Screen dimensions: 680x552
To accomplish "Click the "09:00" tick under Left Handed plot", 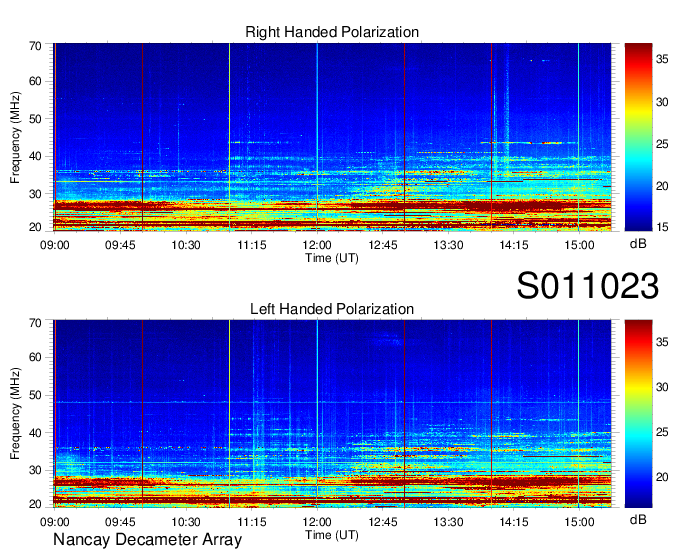I will coord(55,522).
